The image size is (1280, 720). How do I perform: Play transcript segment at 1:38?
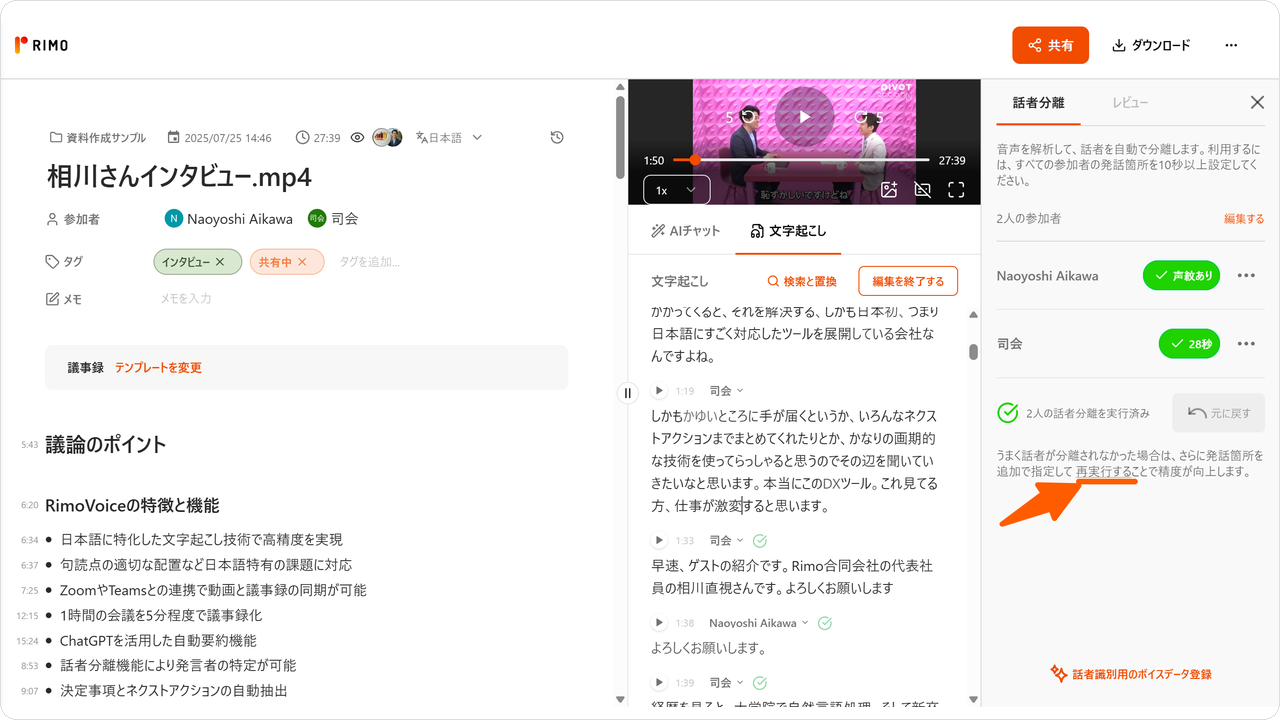point(658,623)
